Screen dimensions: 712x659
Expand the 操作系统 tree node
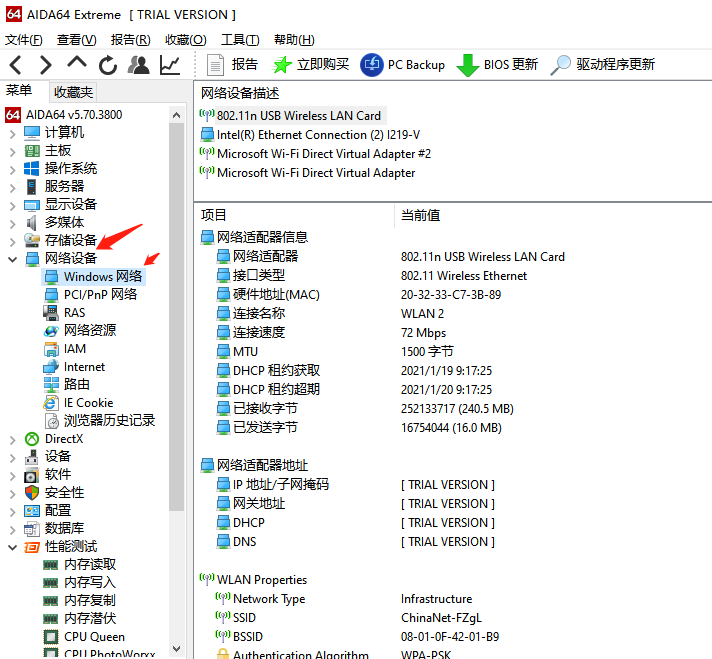(12, 169)
